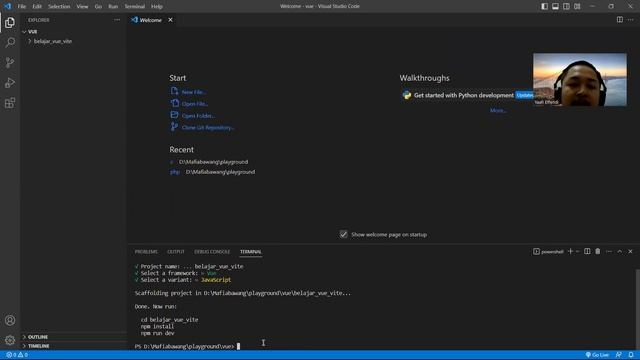Viewport: 640px width, 360px height.
Task: Open terminal panel more actions ellipsis
Action: click(609, 251)
